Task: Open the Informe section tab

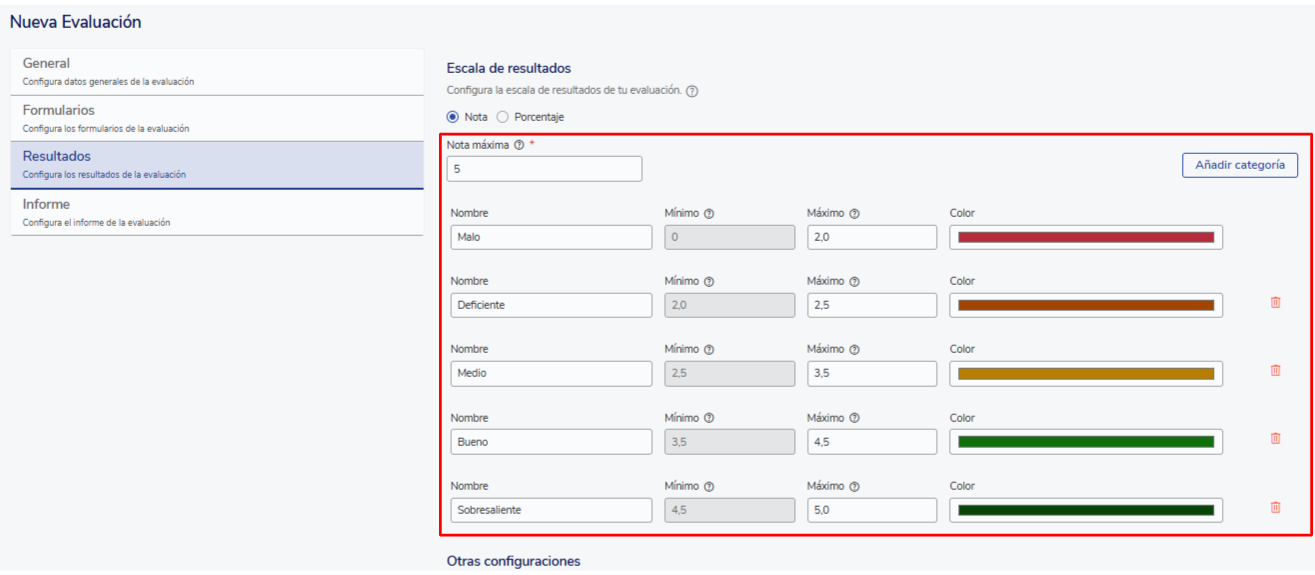Action: point(216,212)
